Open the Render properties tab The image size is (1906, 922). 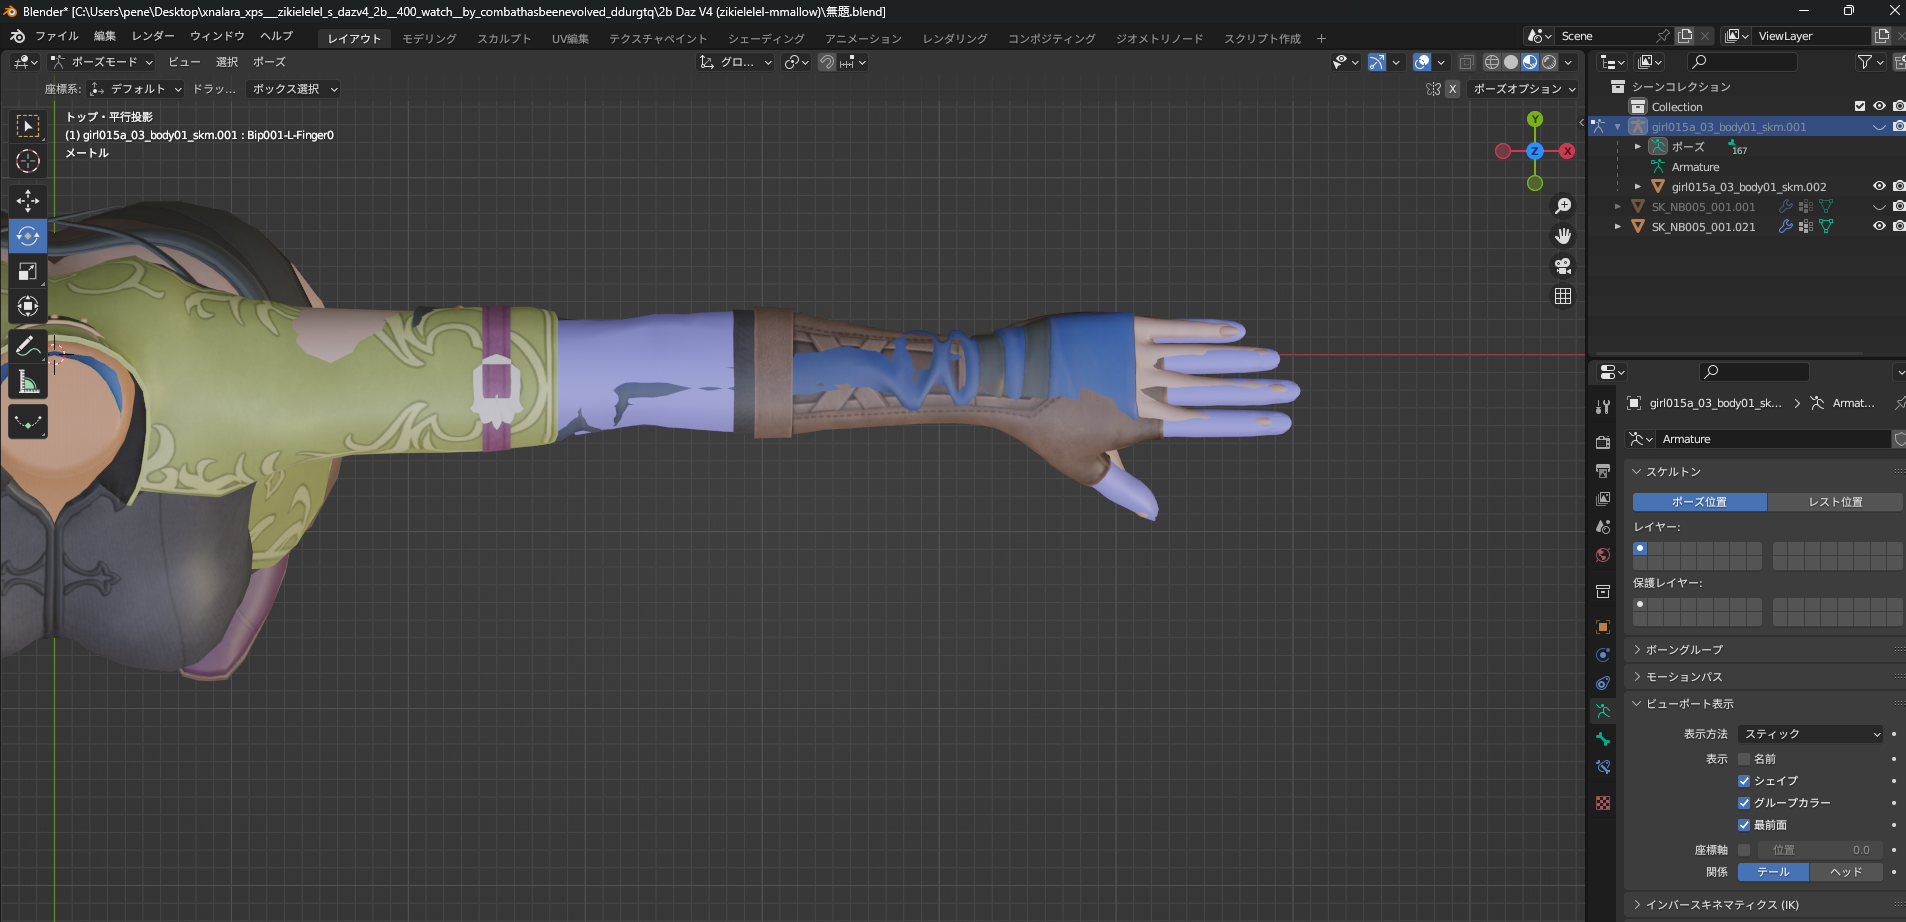click(1603, 442)
